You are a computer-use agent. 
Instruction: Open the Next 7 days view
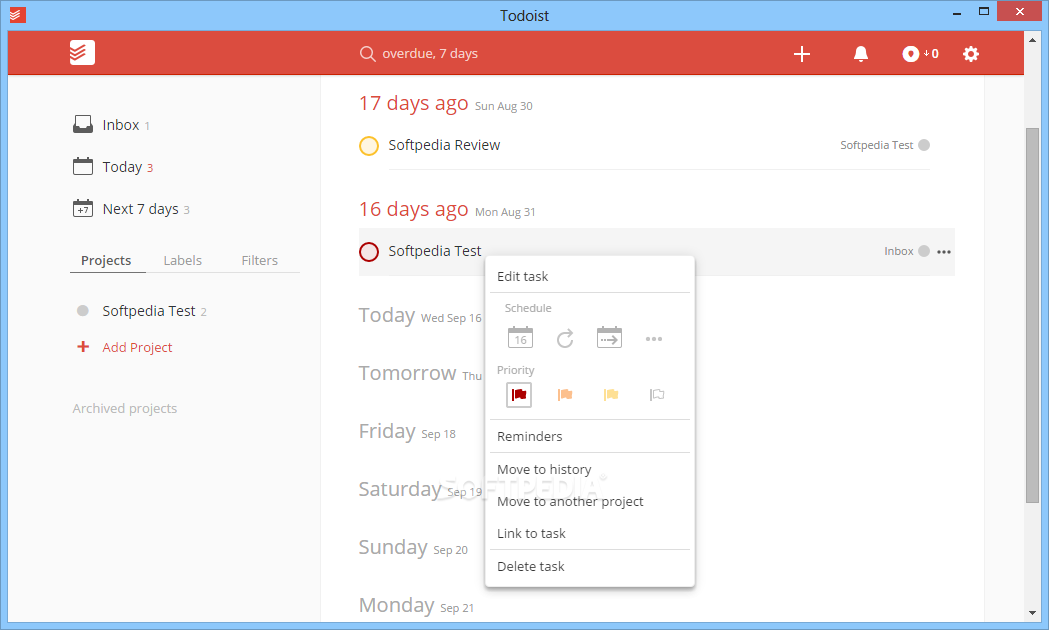click(140, 209)
